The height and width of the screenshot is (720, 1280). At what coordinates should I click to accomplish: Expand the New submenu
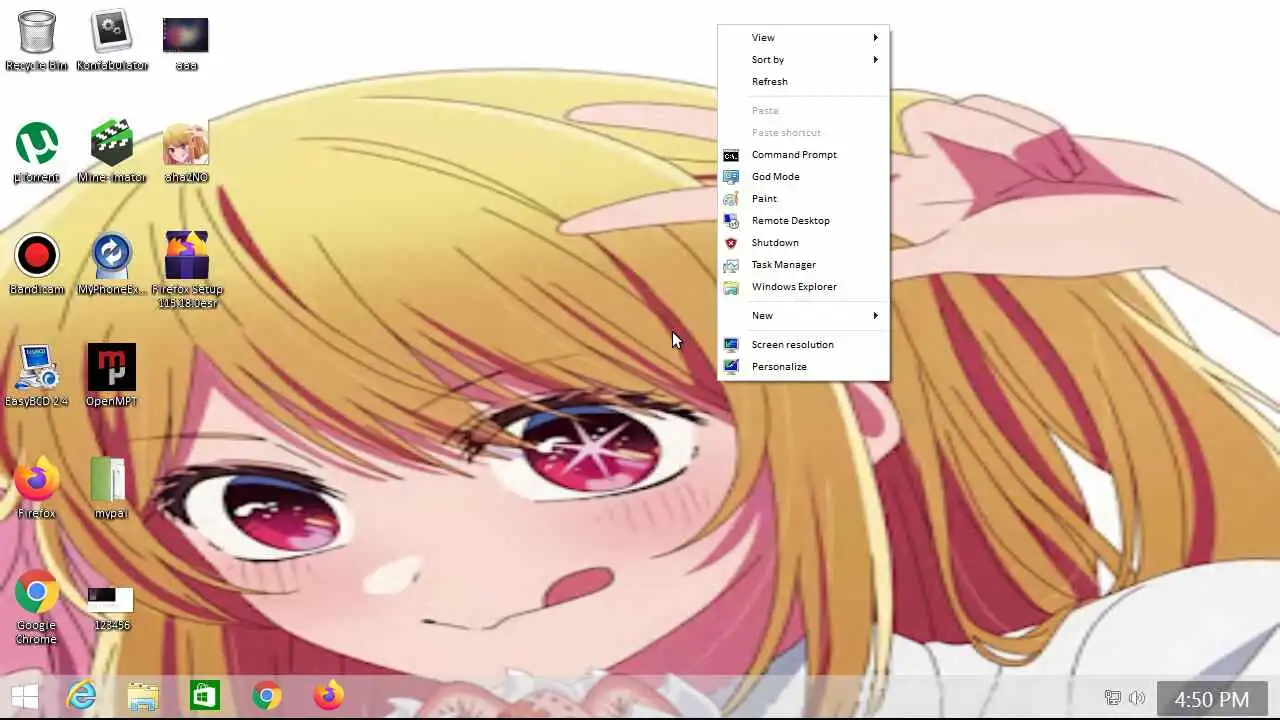(x=803, y=315)
